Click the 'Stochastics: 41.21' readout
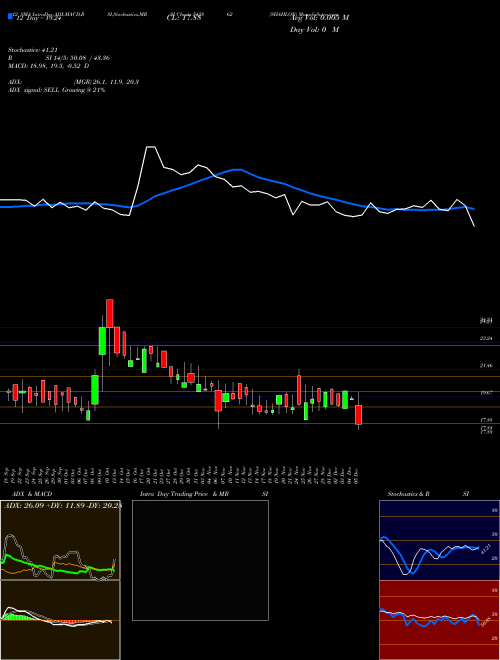This screenshot has height=660, width=500. click(32, 50)
